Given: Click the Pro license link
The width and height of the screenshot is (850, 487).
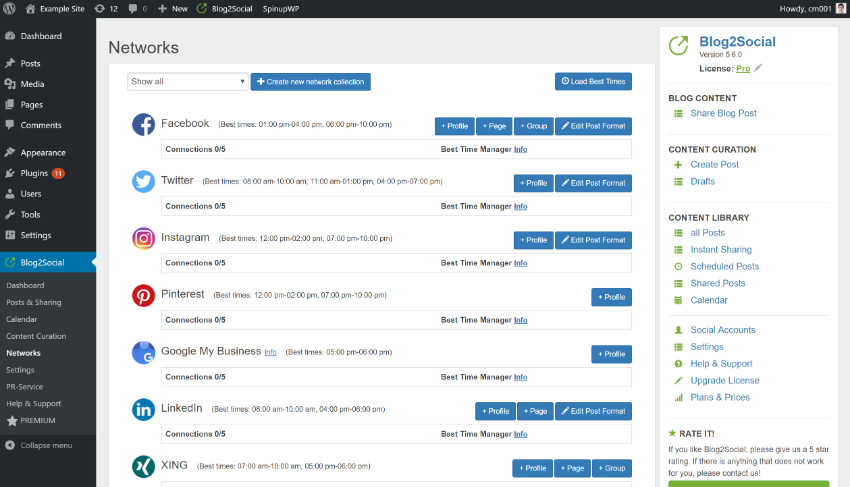Looking at the screenshot, I should (743, 68).
